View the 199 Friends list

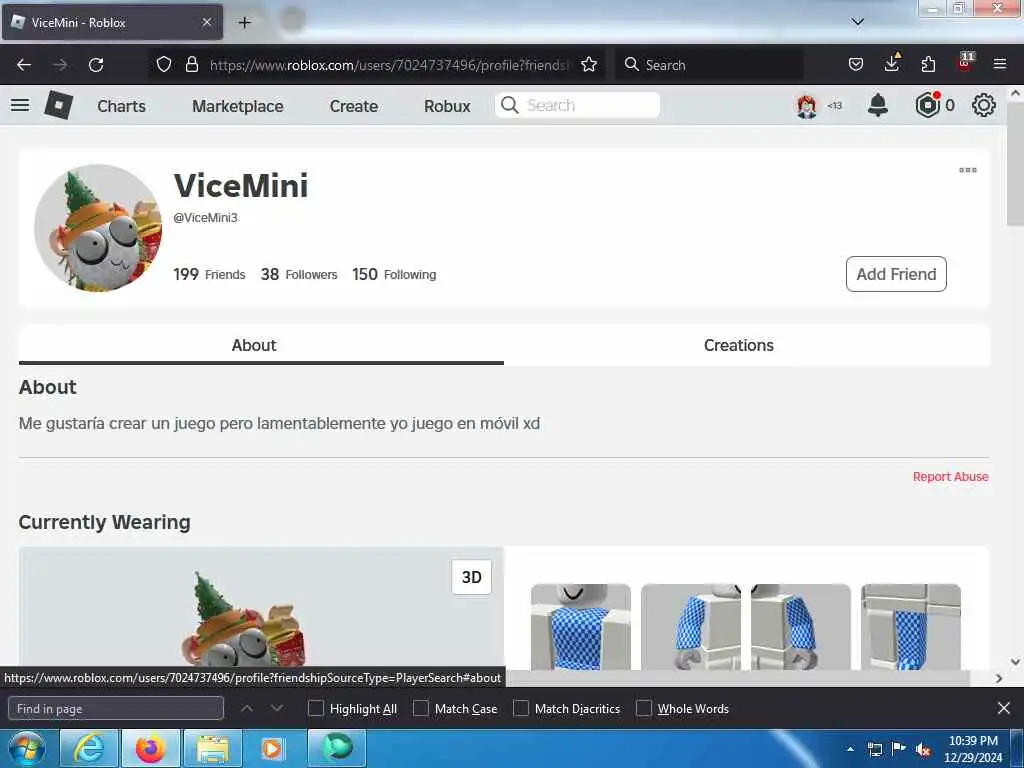209,274
